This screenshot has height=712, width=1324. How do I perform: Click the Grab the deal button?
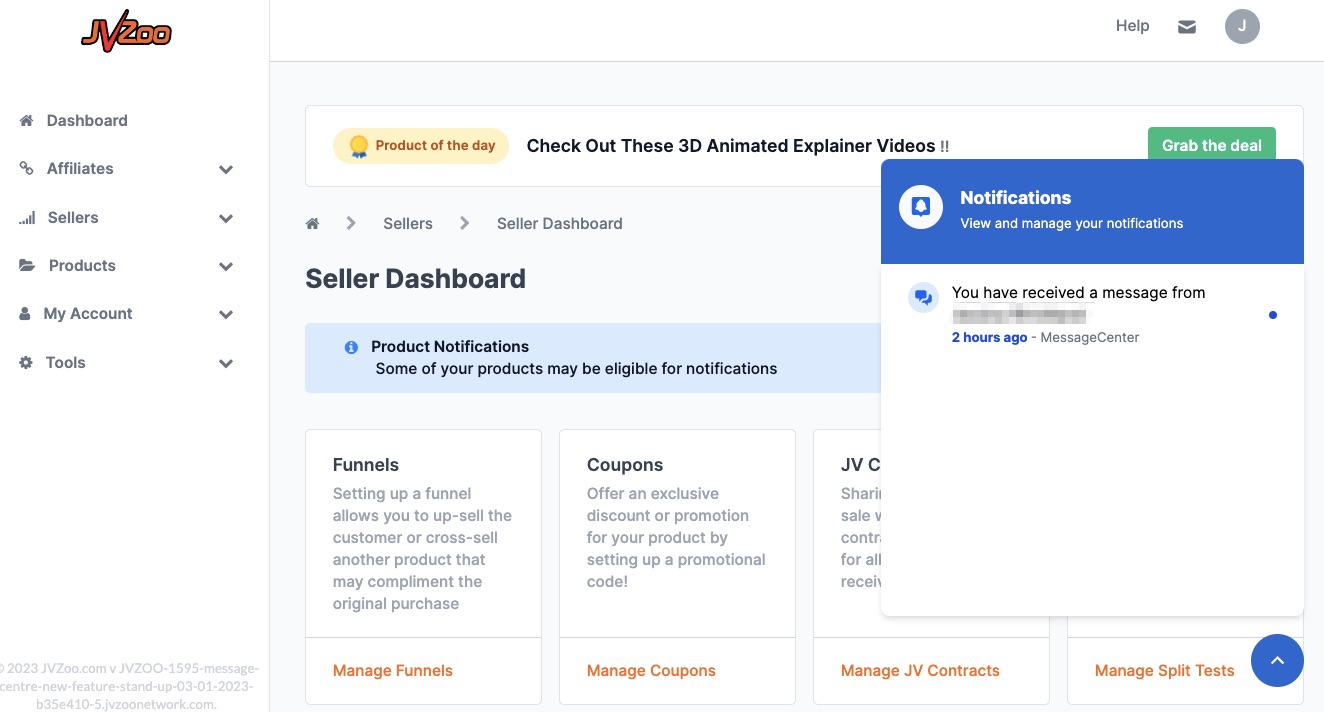1212,145
